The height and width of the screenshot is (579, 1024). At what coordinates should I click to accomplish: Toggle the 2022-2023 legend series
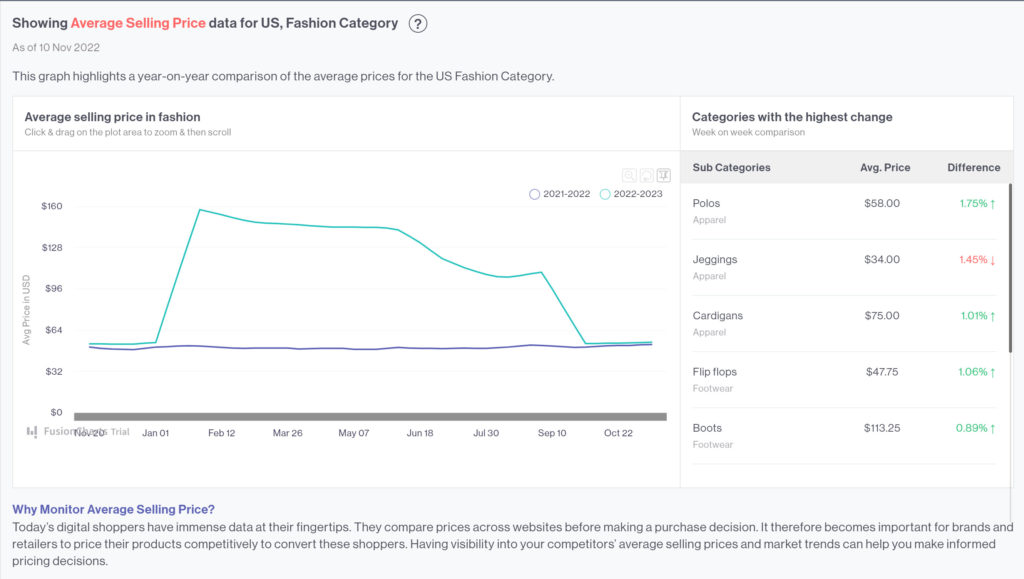click(631, 194)
